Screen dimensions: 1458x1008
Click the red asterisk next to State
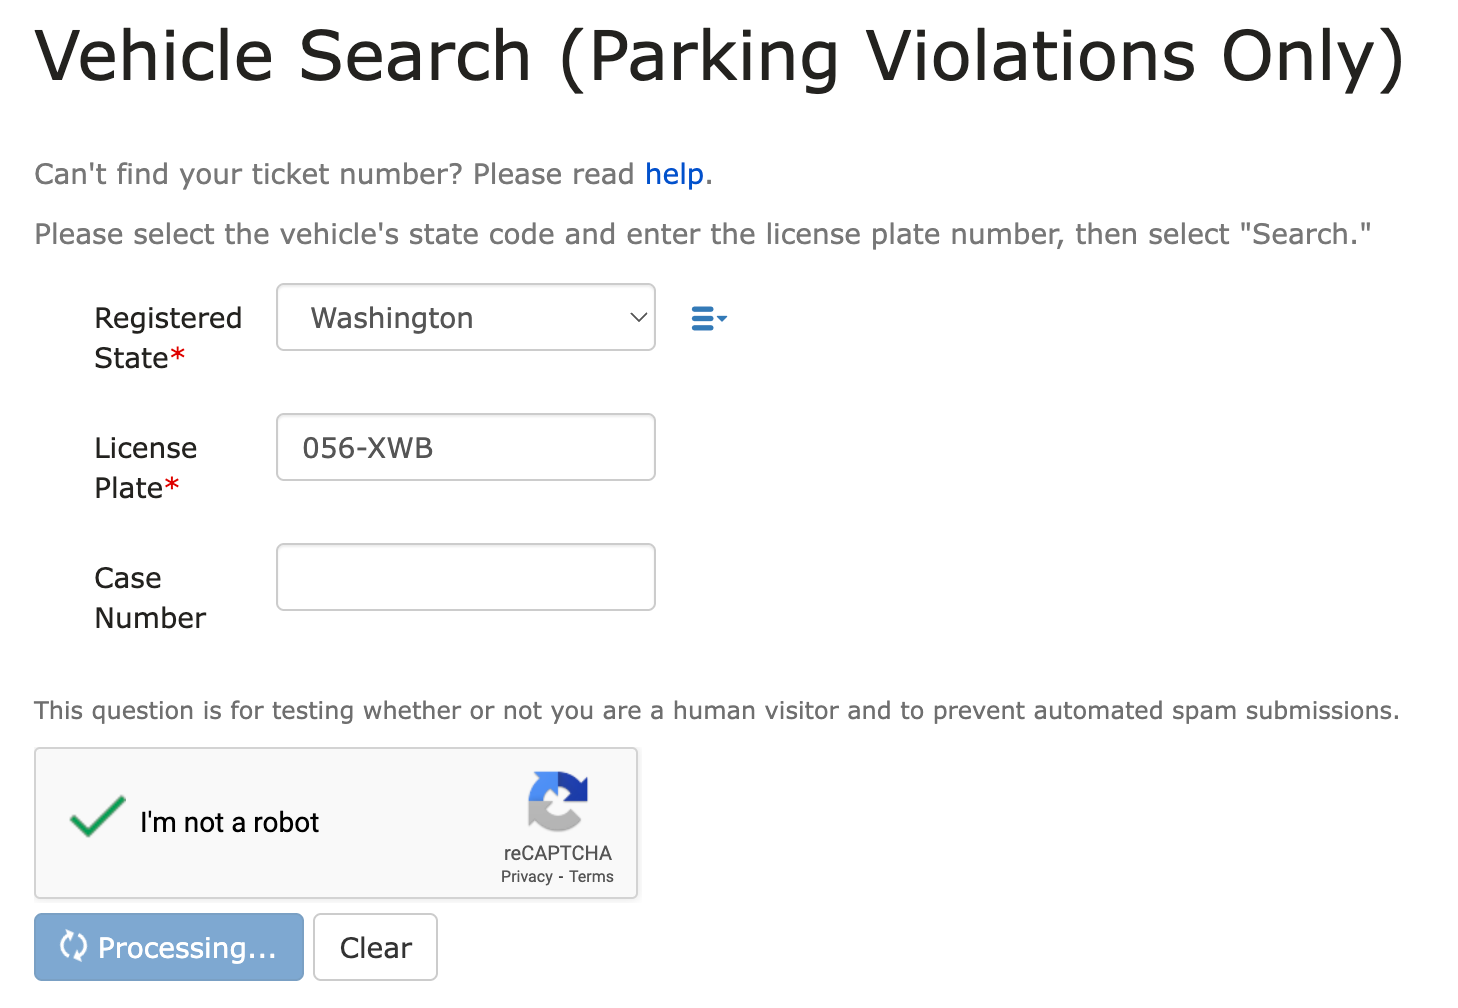click(177, 354)
